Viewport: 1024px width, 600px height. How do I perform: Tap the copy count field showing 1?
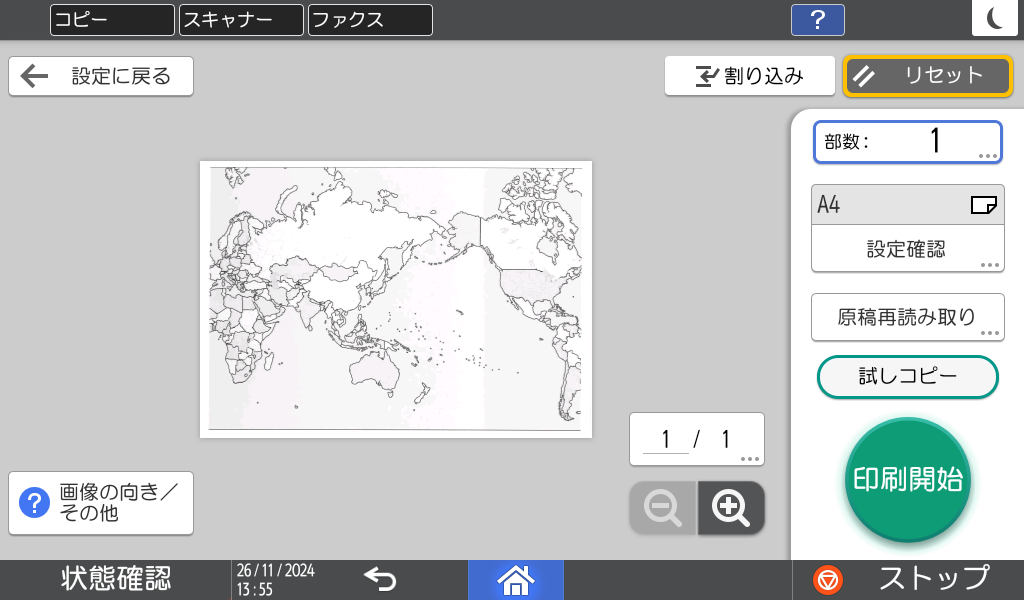pos(908,141)
